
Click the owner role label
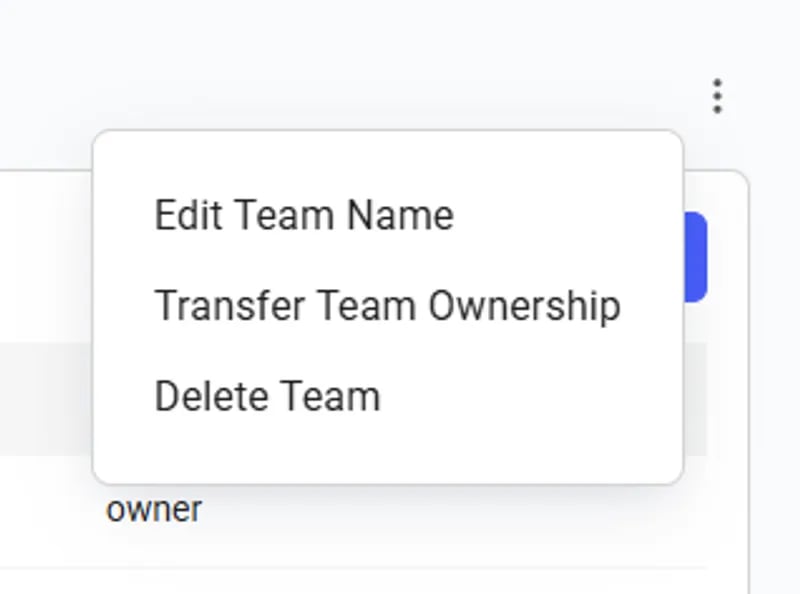154,509
